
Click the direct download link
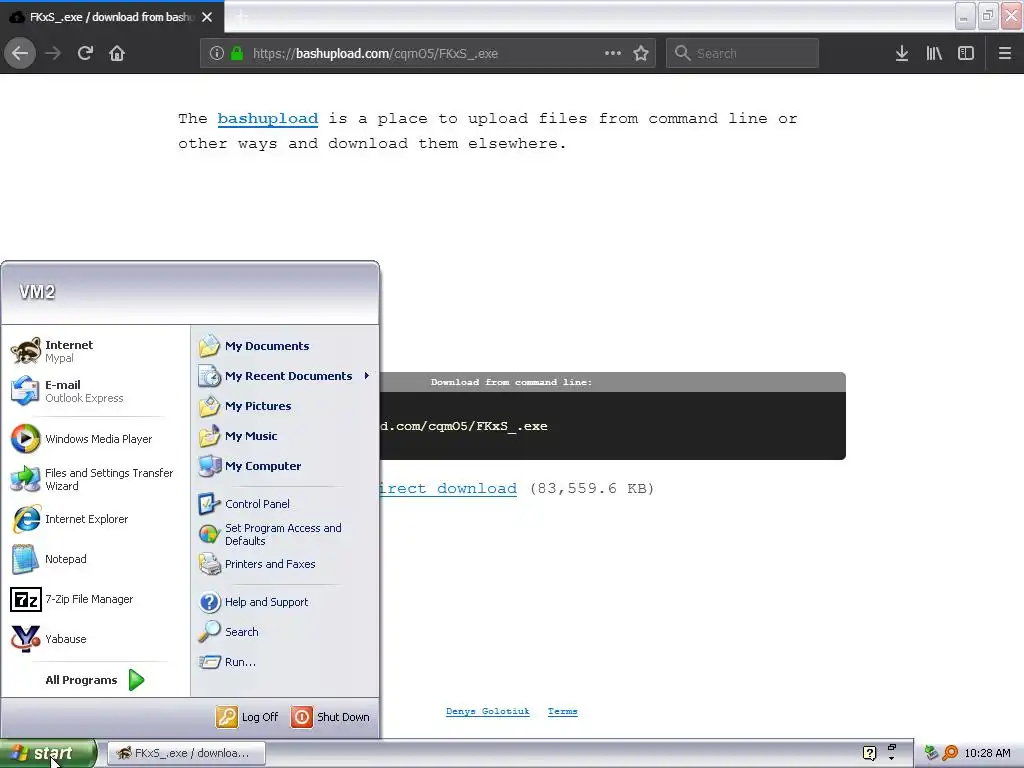448,488
